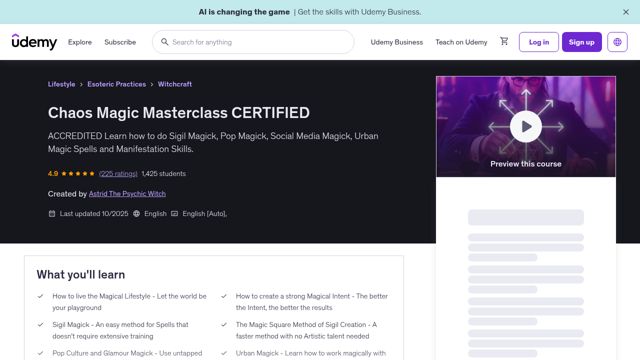Click the English [Auto] captions text

(204, 213)
